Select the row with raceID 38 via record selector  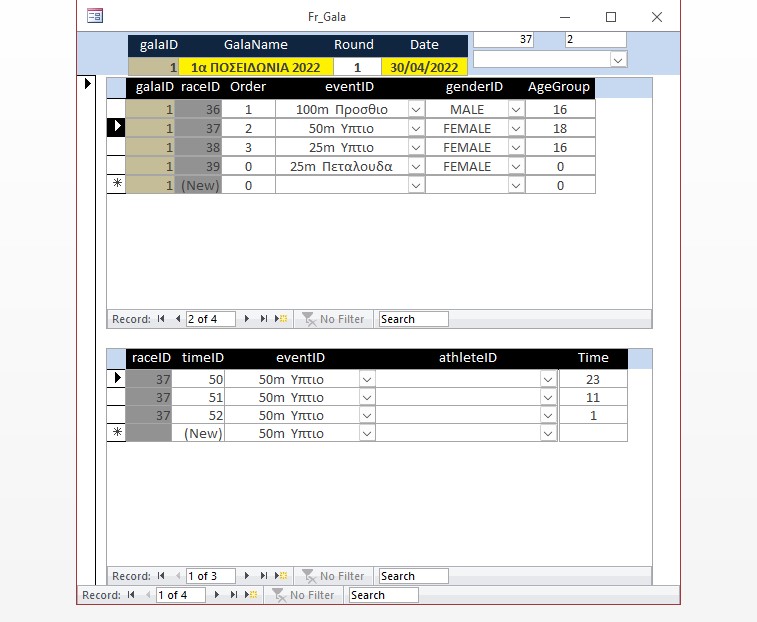[116, 147]
